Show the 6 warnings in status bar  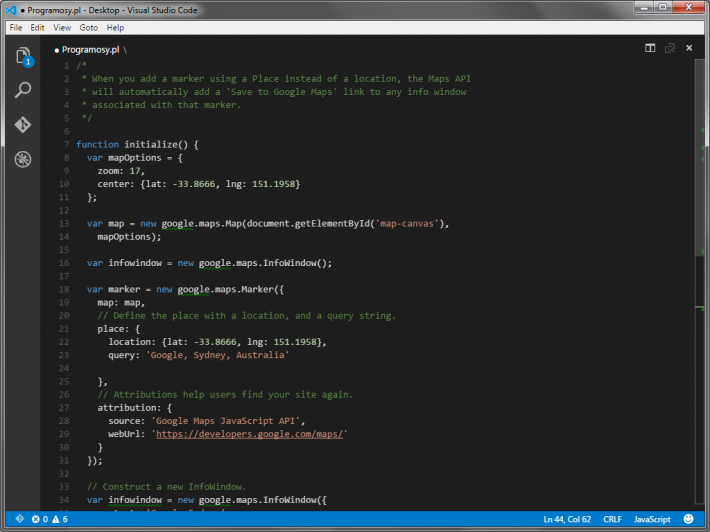tap(60, 519)
